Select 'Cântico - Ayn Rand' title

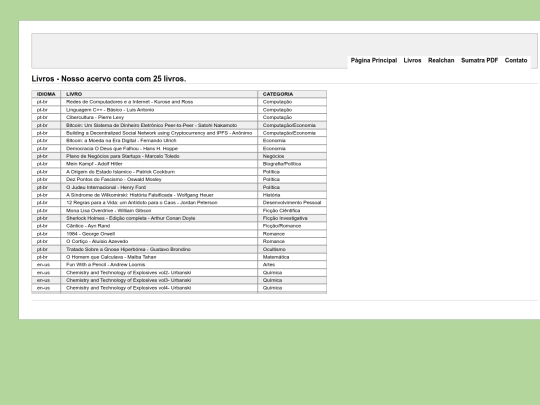click(88, 226)
